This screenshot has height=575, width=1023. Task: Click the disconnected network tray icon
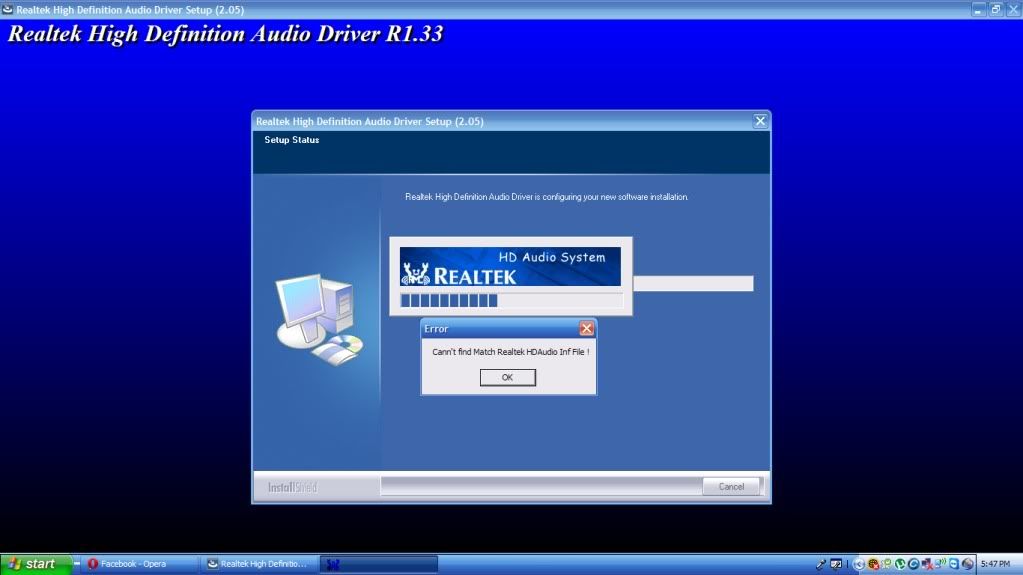927,564
